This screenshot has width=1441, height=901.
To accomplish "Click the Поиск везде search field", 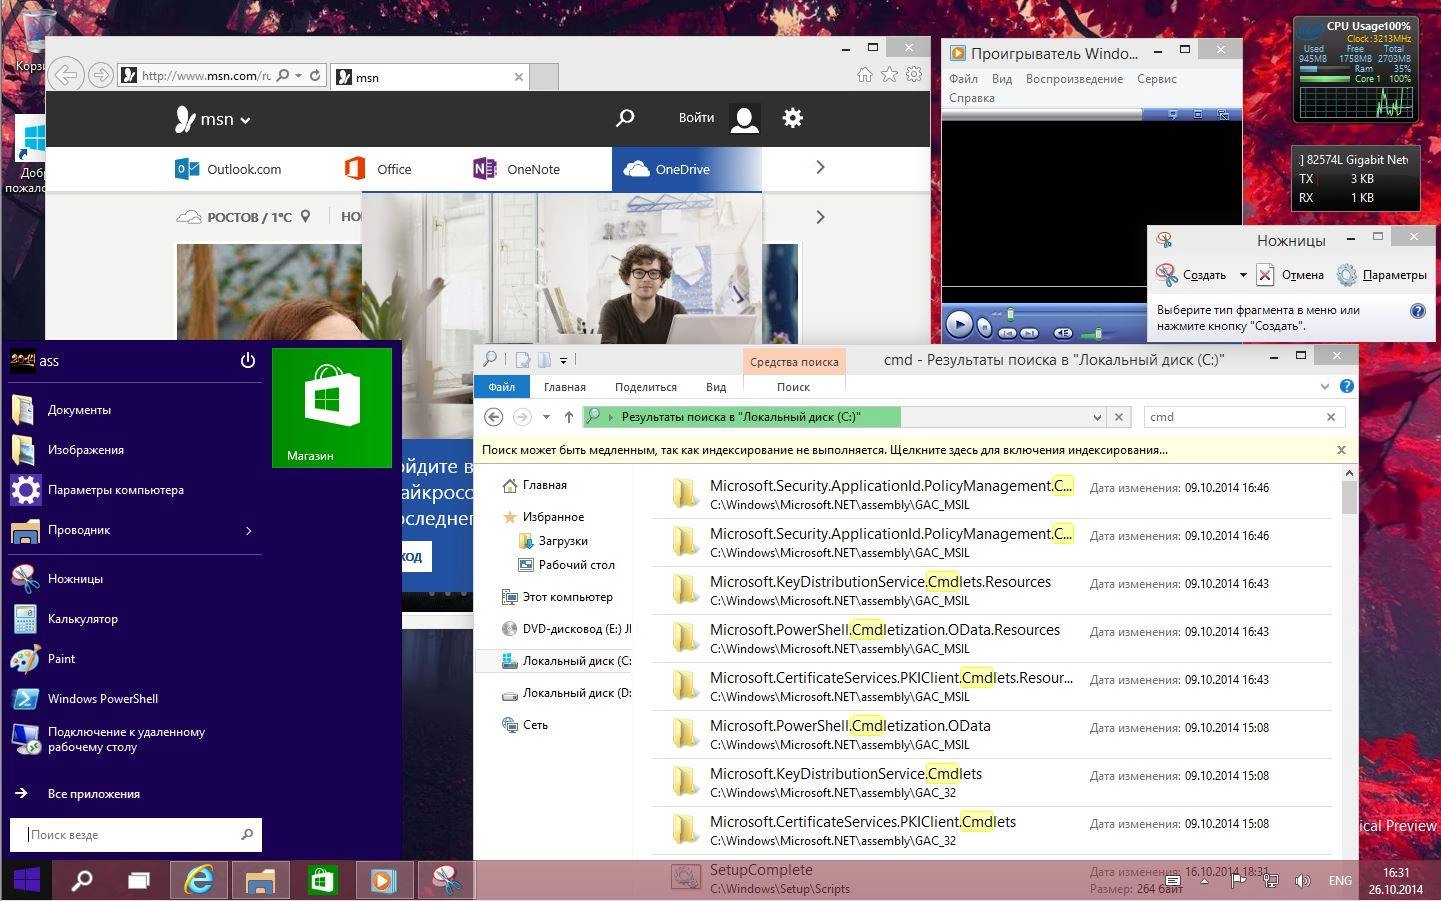I will coord(136,834).
